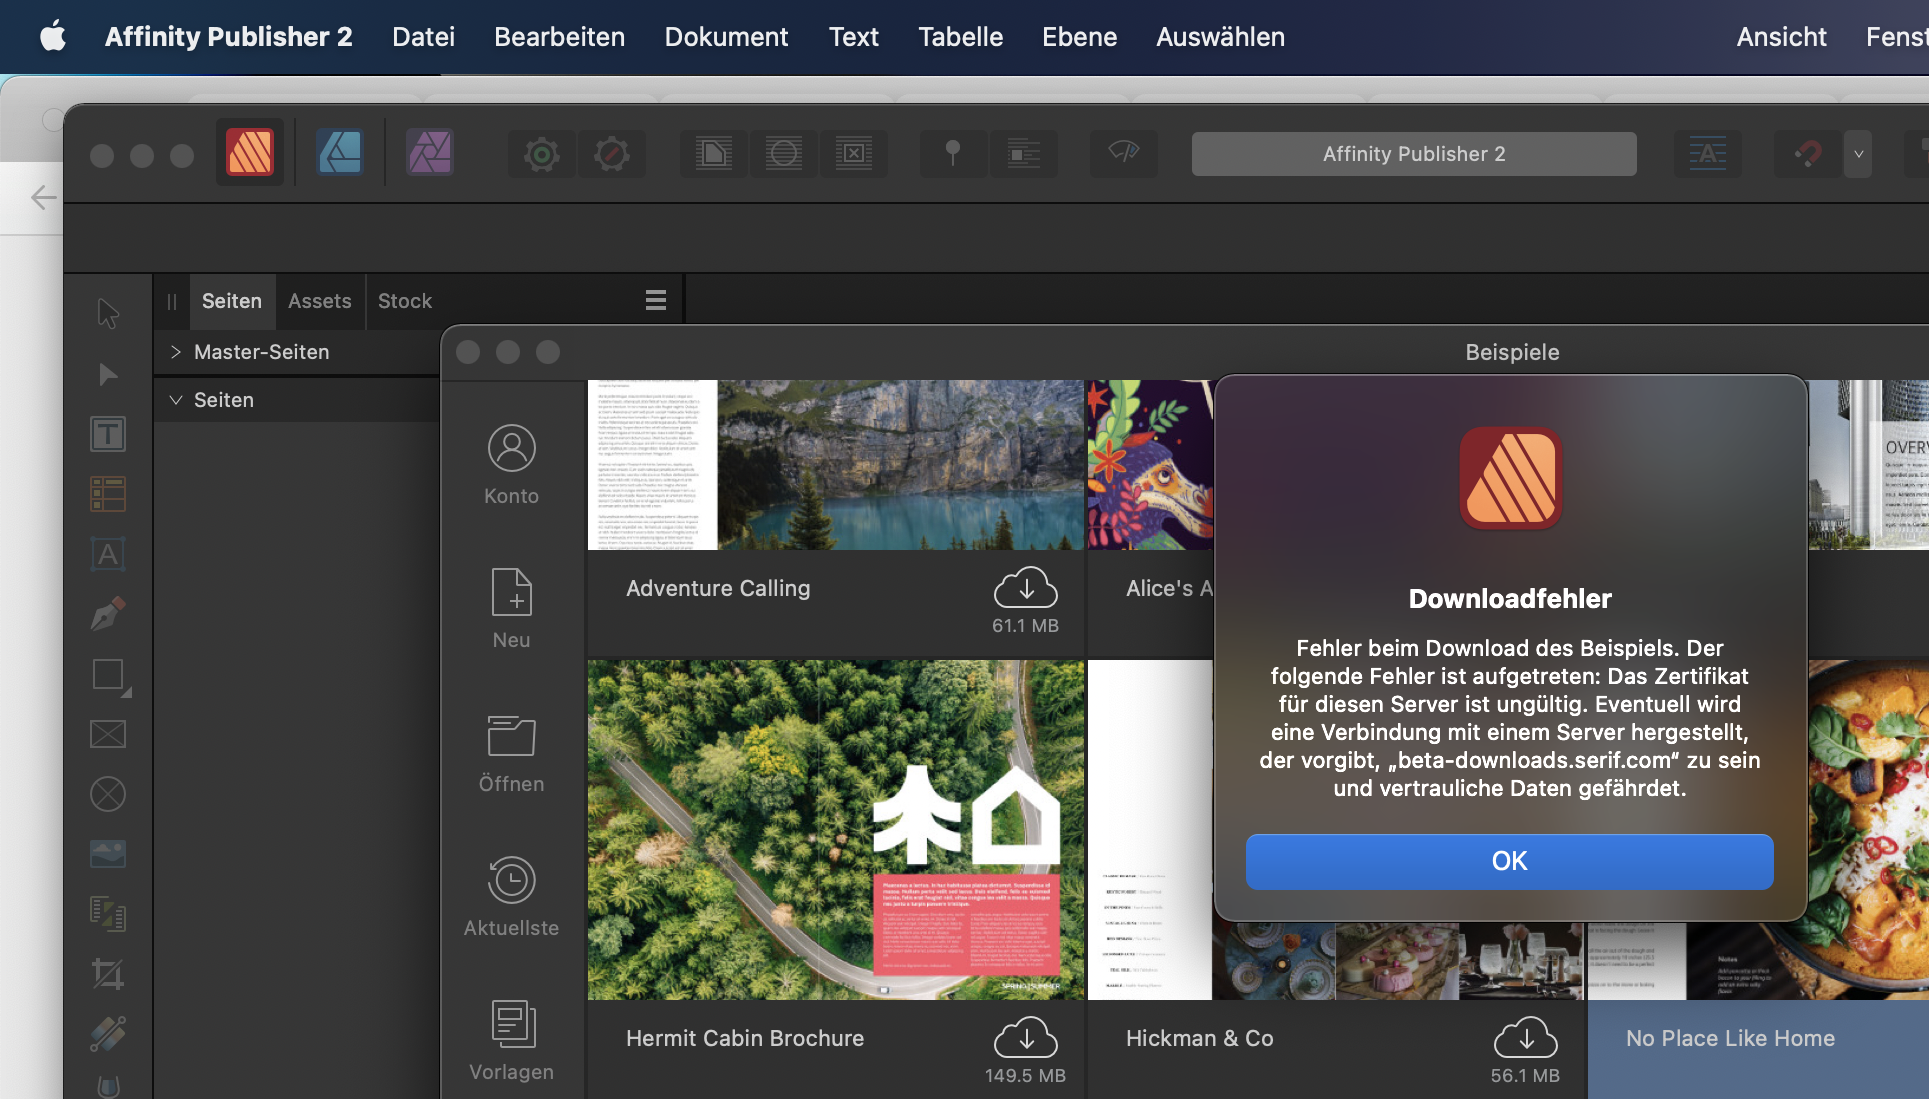Create a new document via Neu
The height and width of the screenshot is (1099, 1929).
511,608
